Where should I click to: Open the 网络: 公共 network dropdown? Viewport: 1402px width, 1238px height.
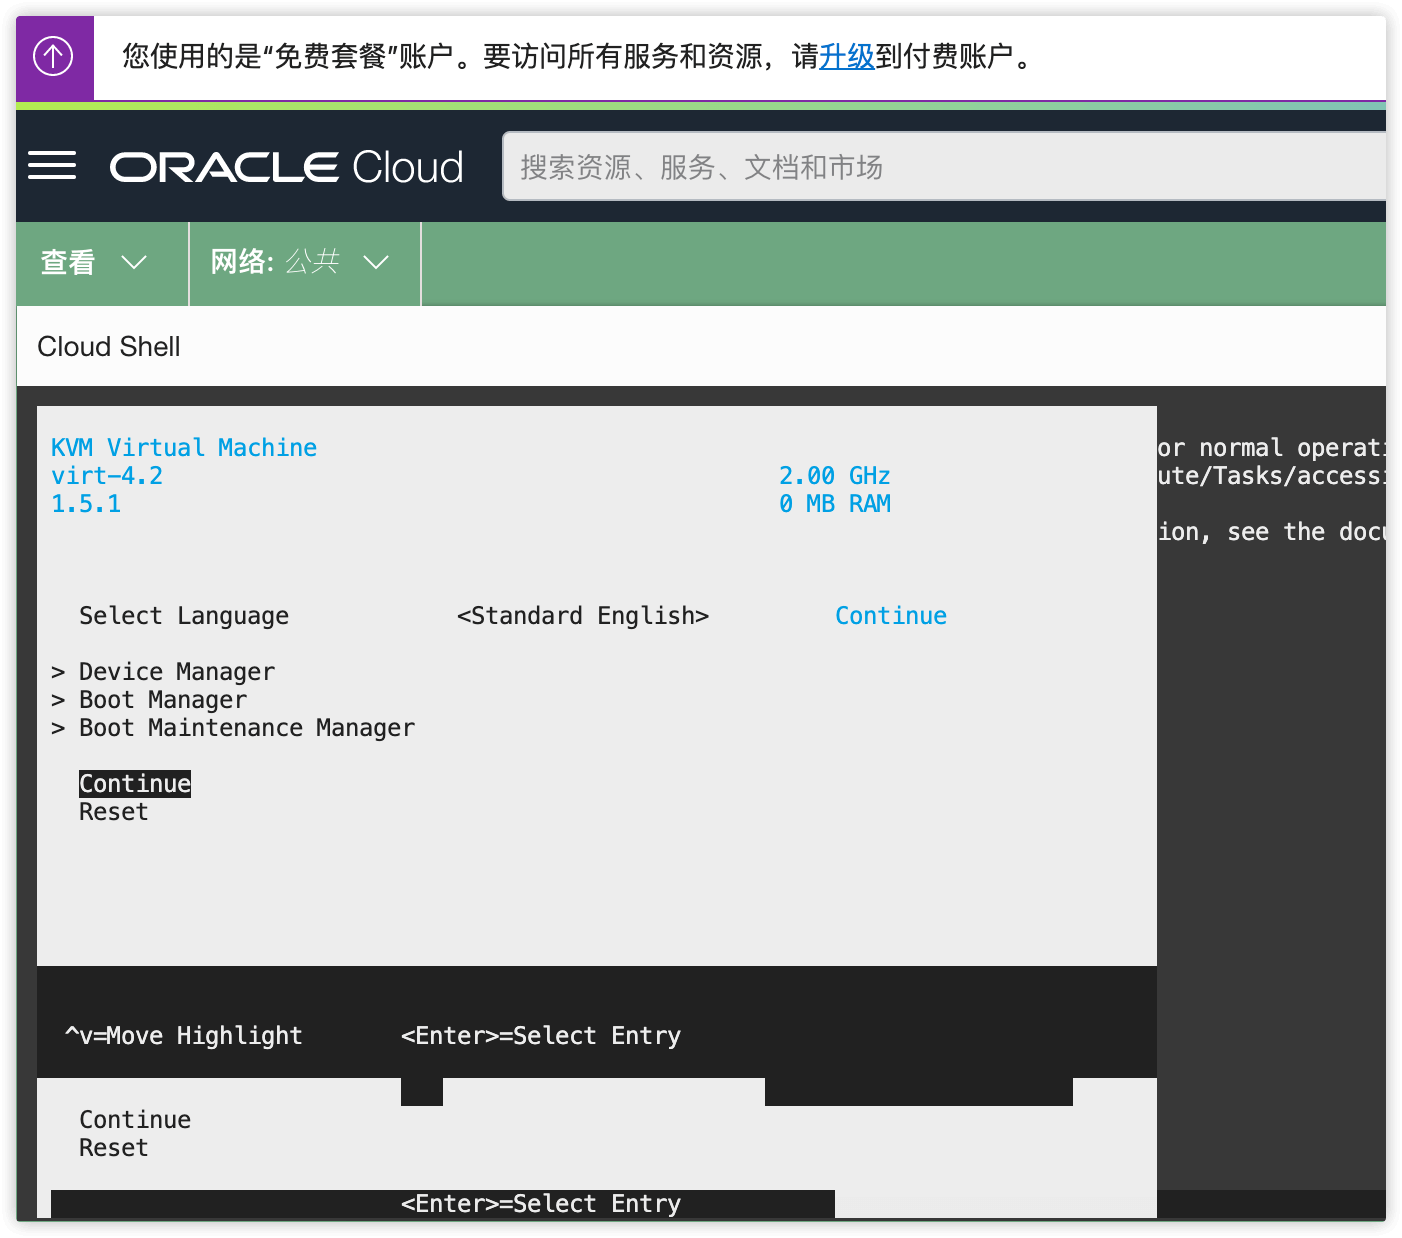point(300,263)
